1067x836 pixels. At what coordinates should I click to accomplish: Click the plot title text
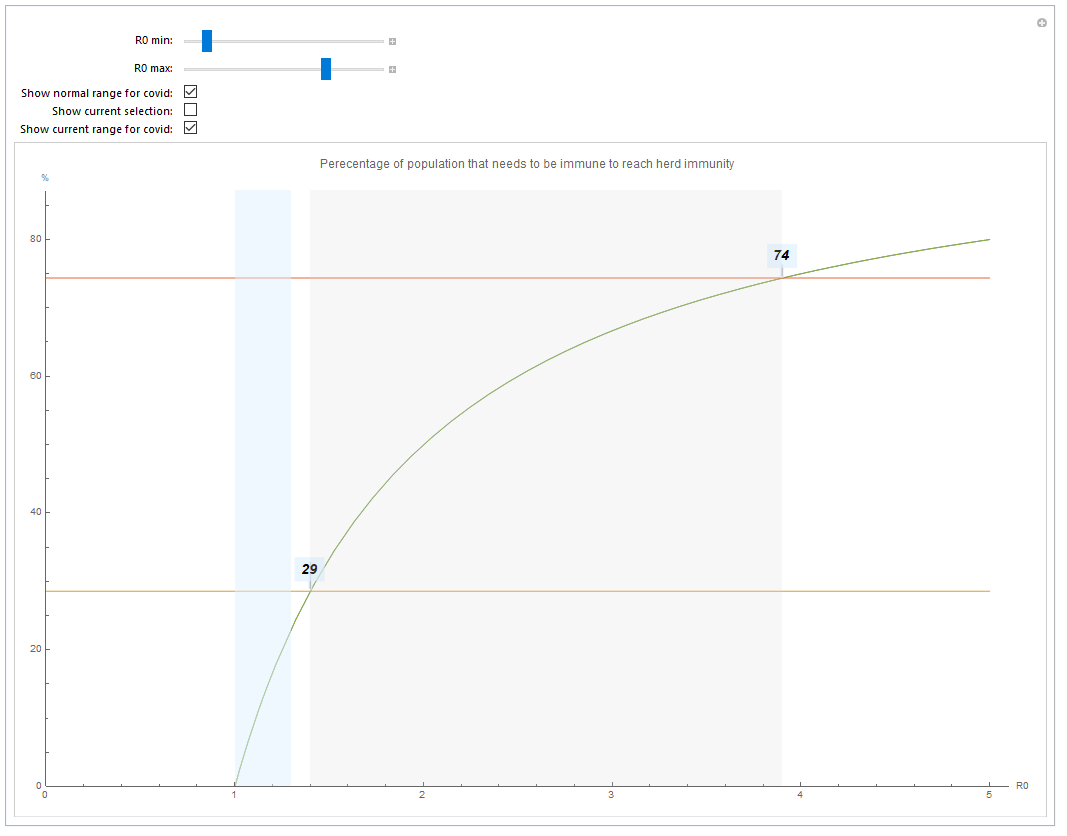coord(527,164)
